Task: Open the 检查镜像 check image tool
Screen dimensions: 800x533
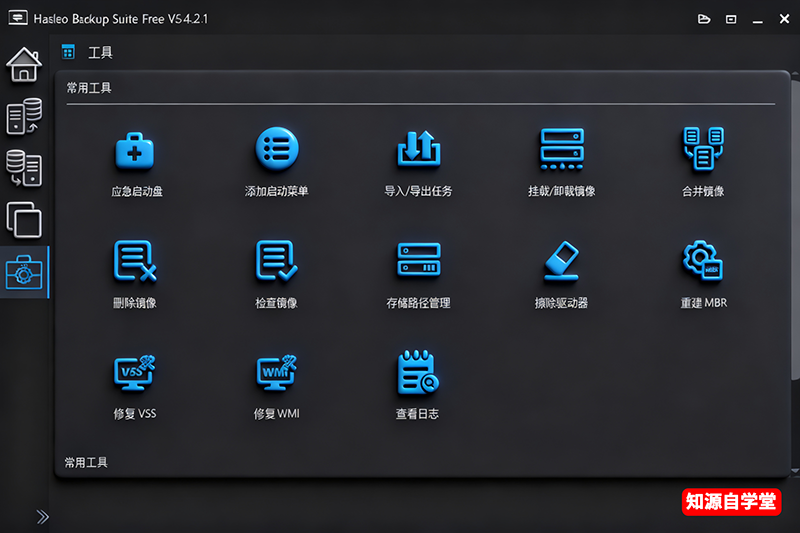Action: point(277,274)
